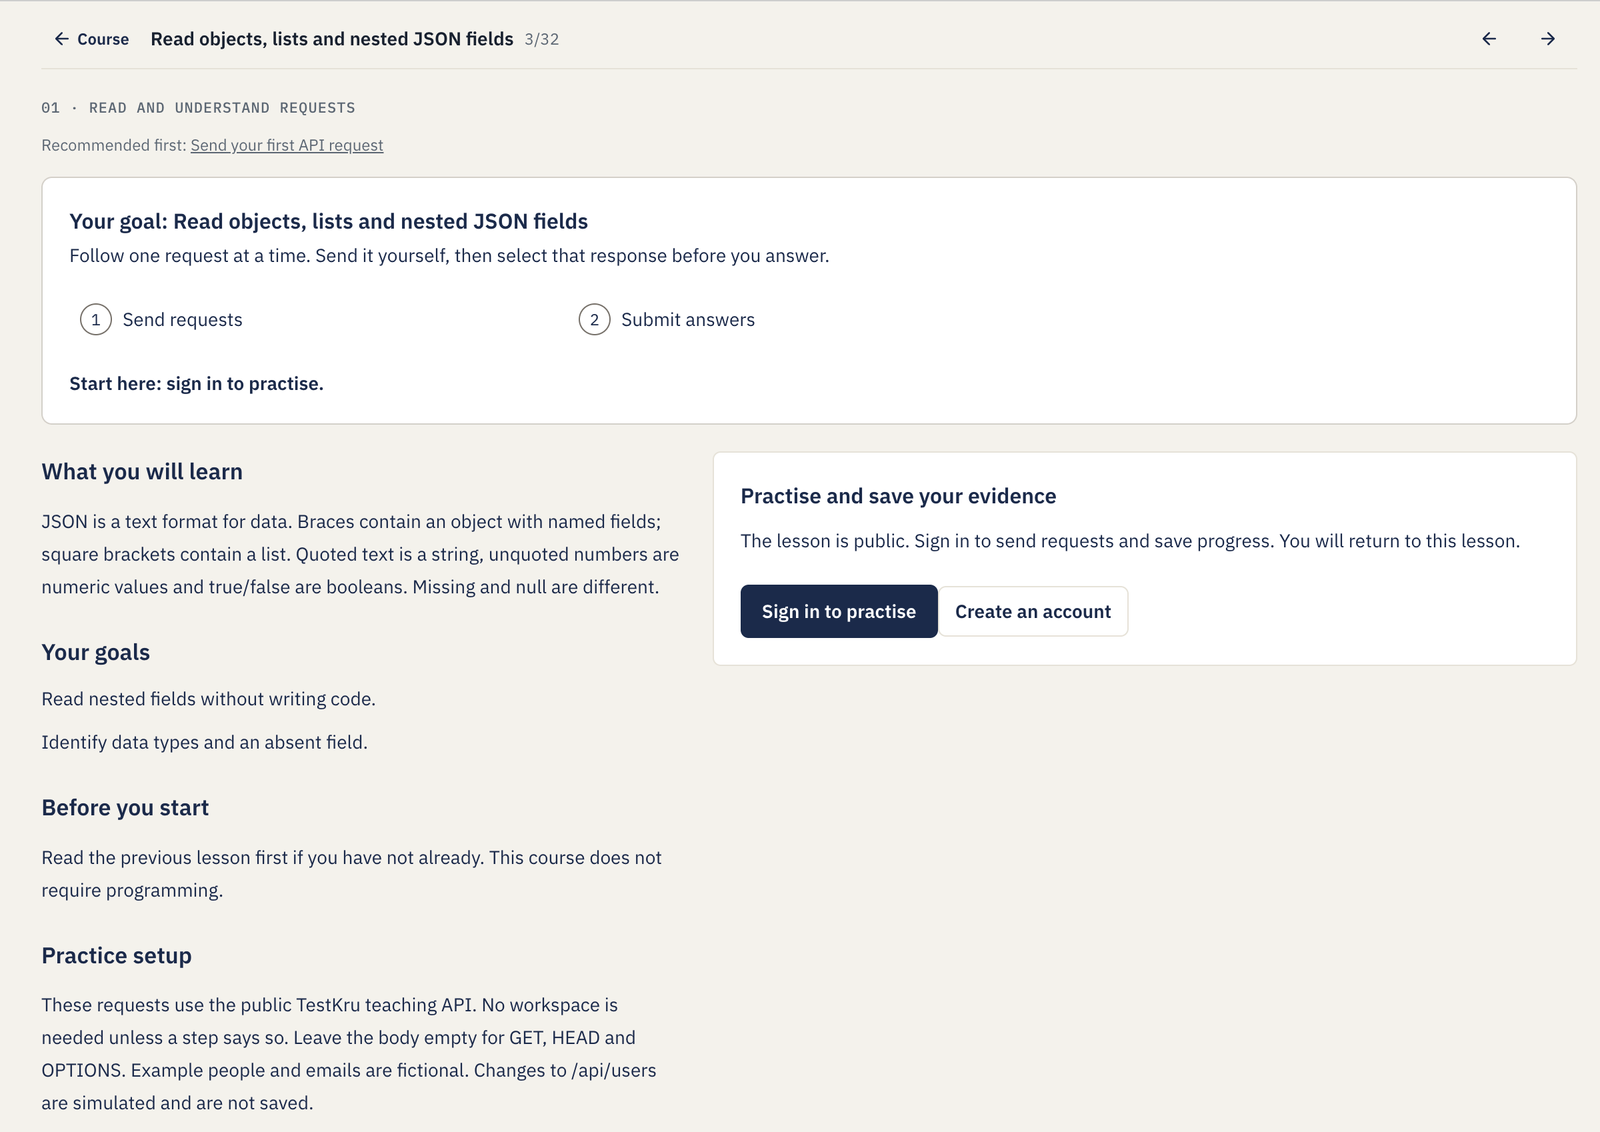
Task: Click the Practice setup heading
Action: pyautogui.click(x=117, y=956)
